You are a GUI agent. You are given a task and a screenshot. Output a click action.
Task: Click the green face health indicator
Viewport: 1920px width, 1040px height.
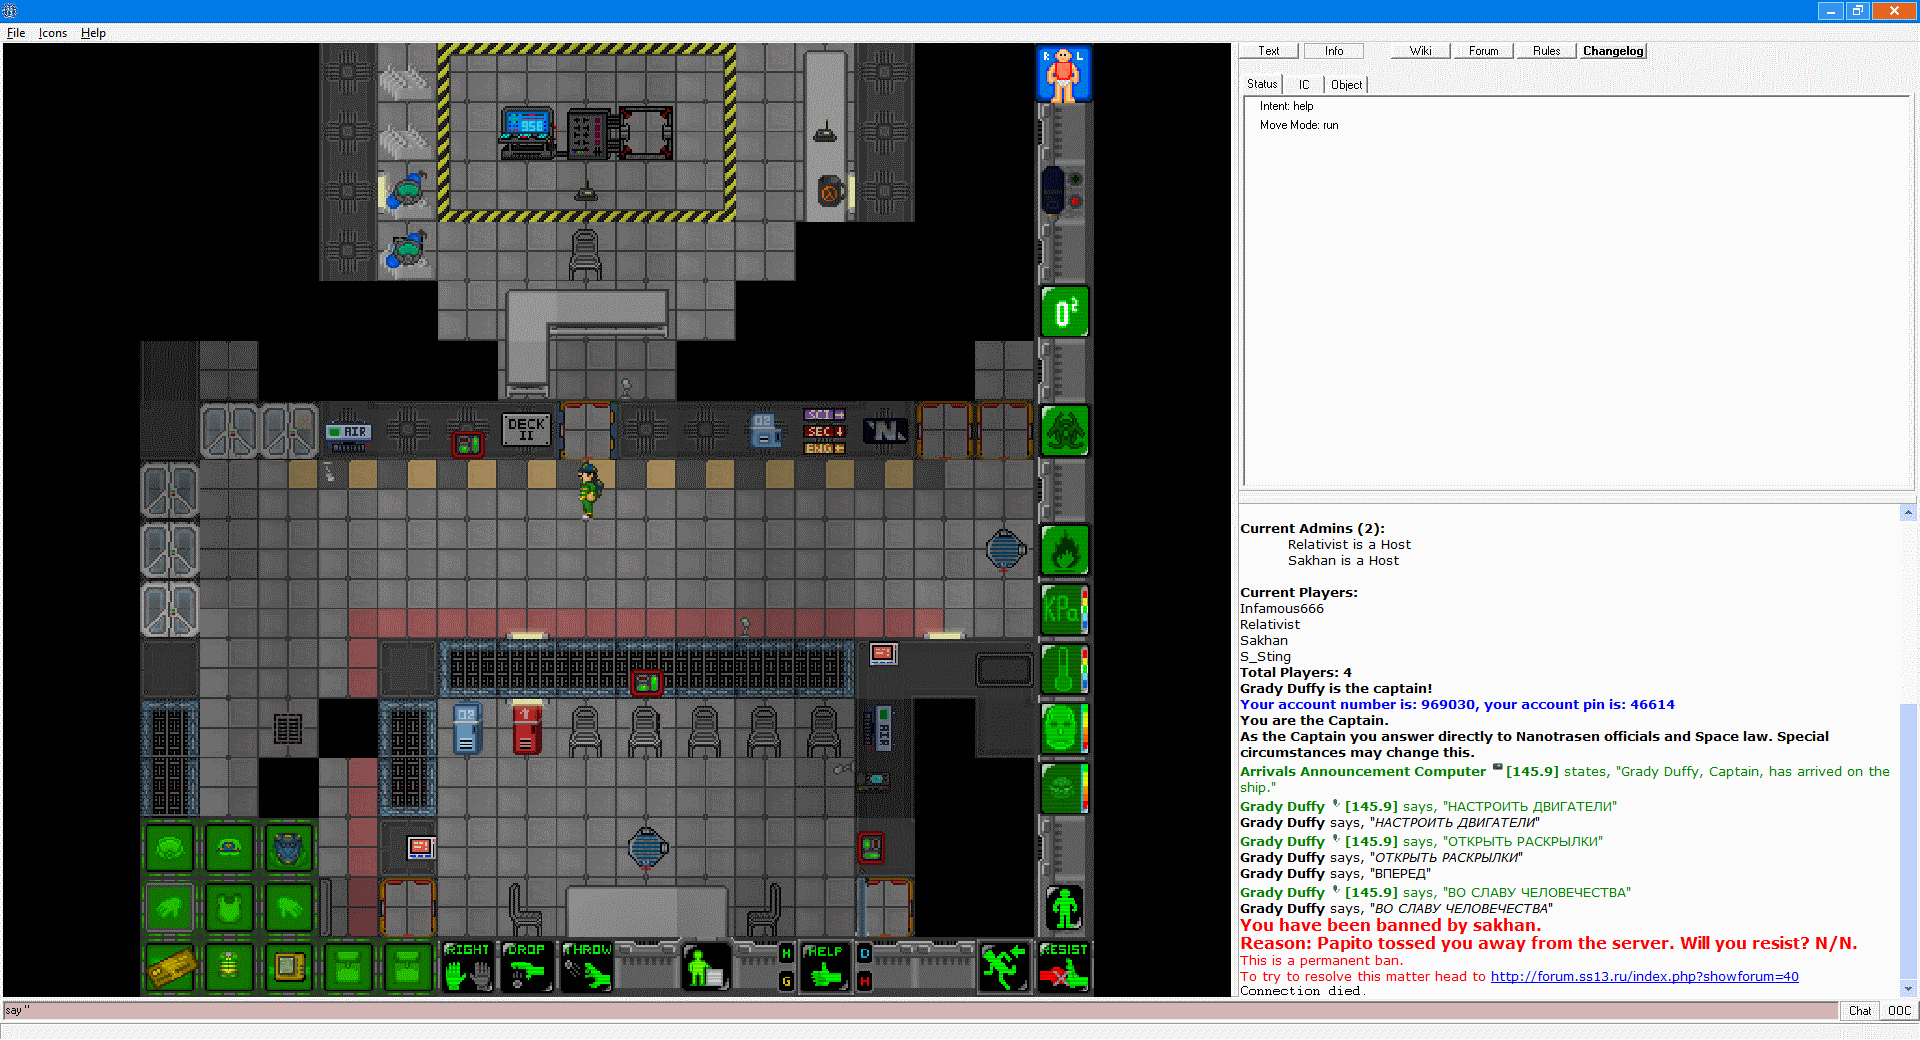[x=1065, y=728]
